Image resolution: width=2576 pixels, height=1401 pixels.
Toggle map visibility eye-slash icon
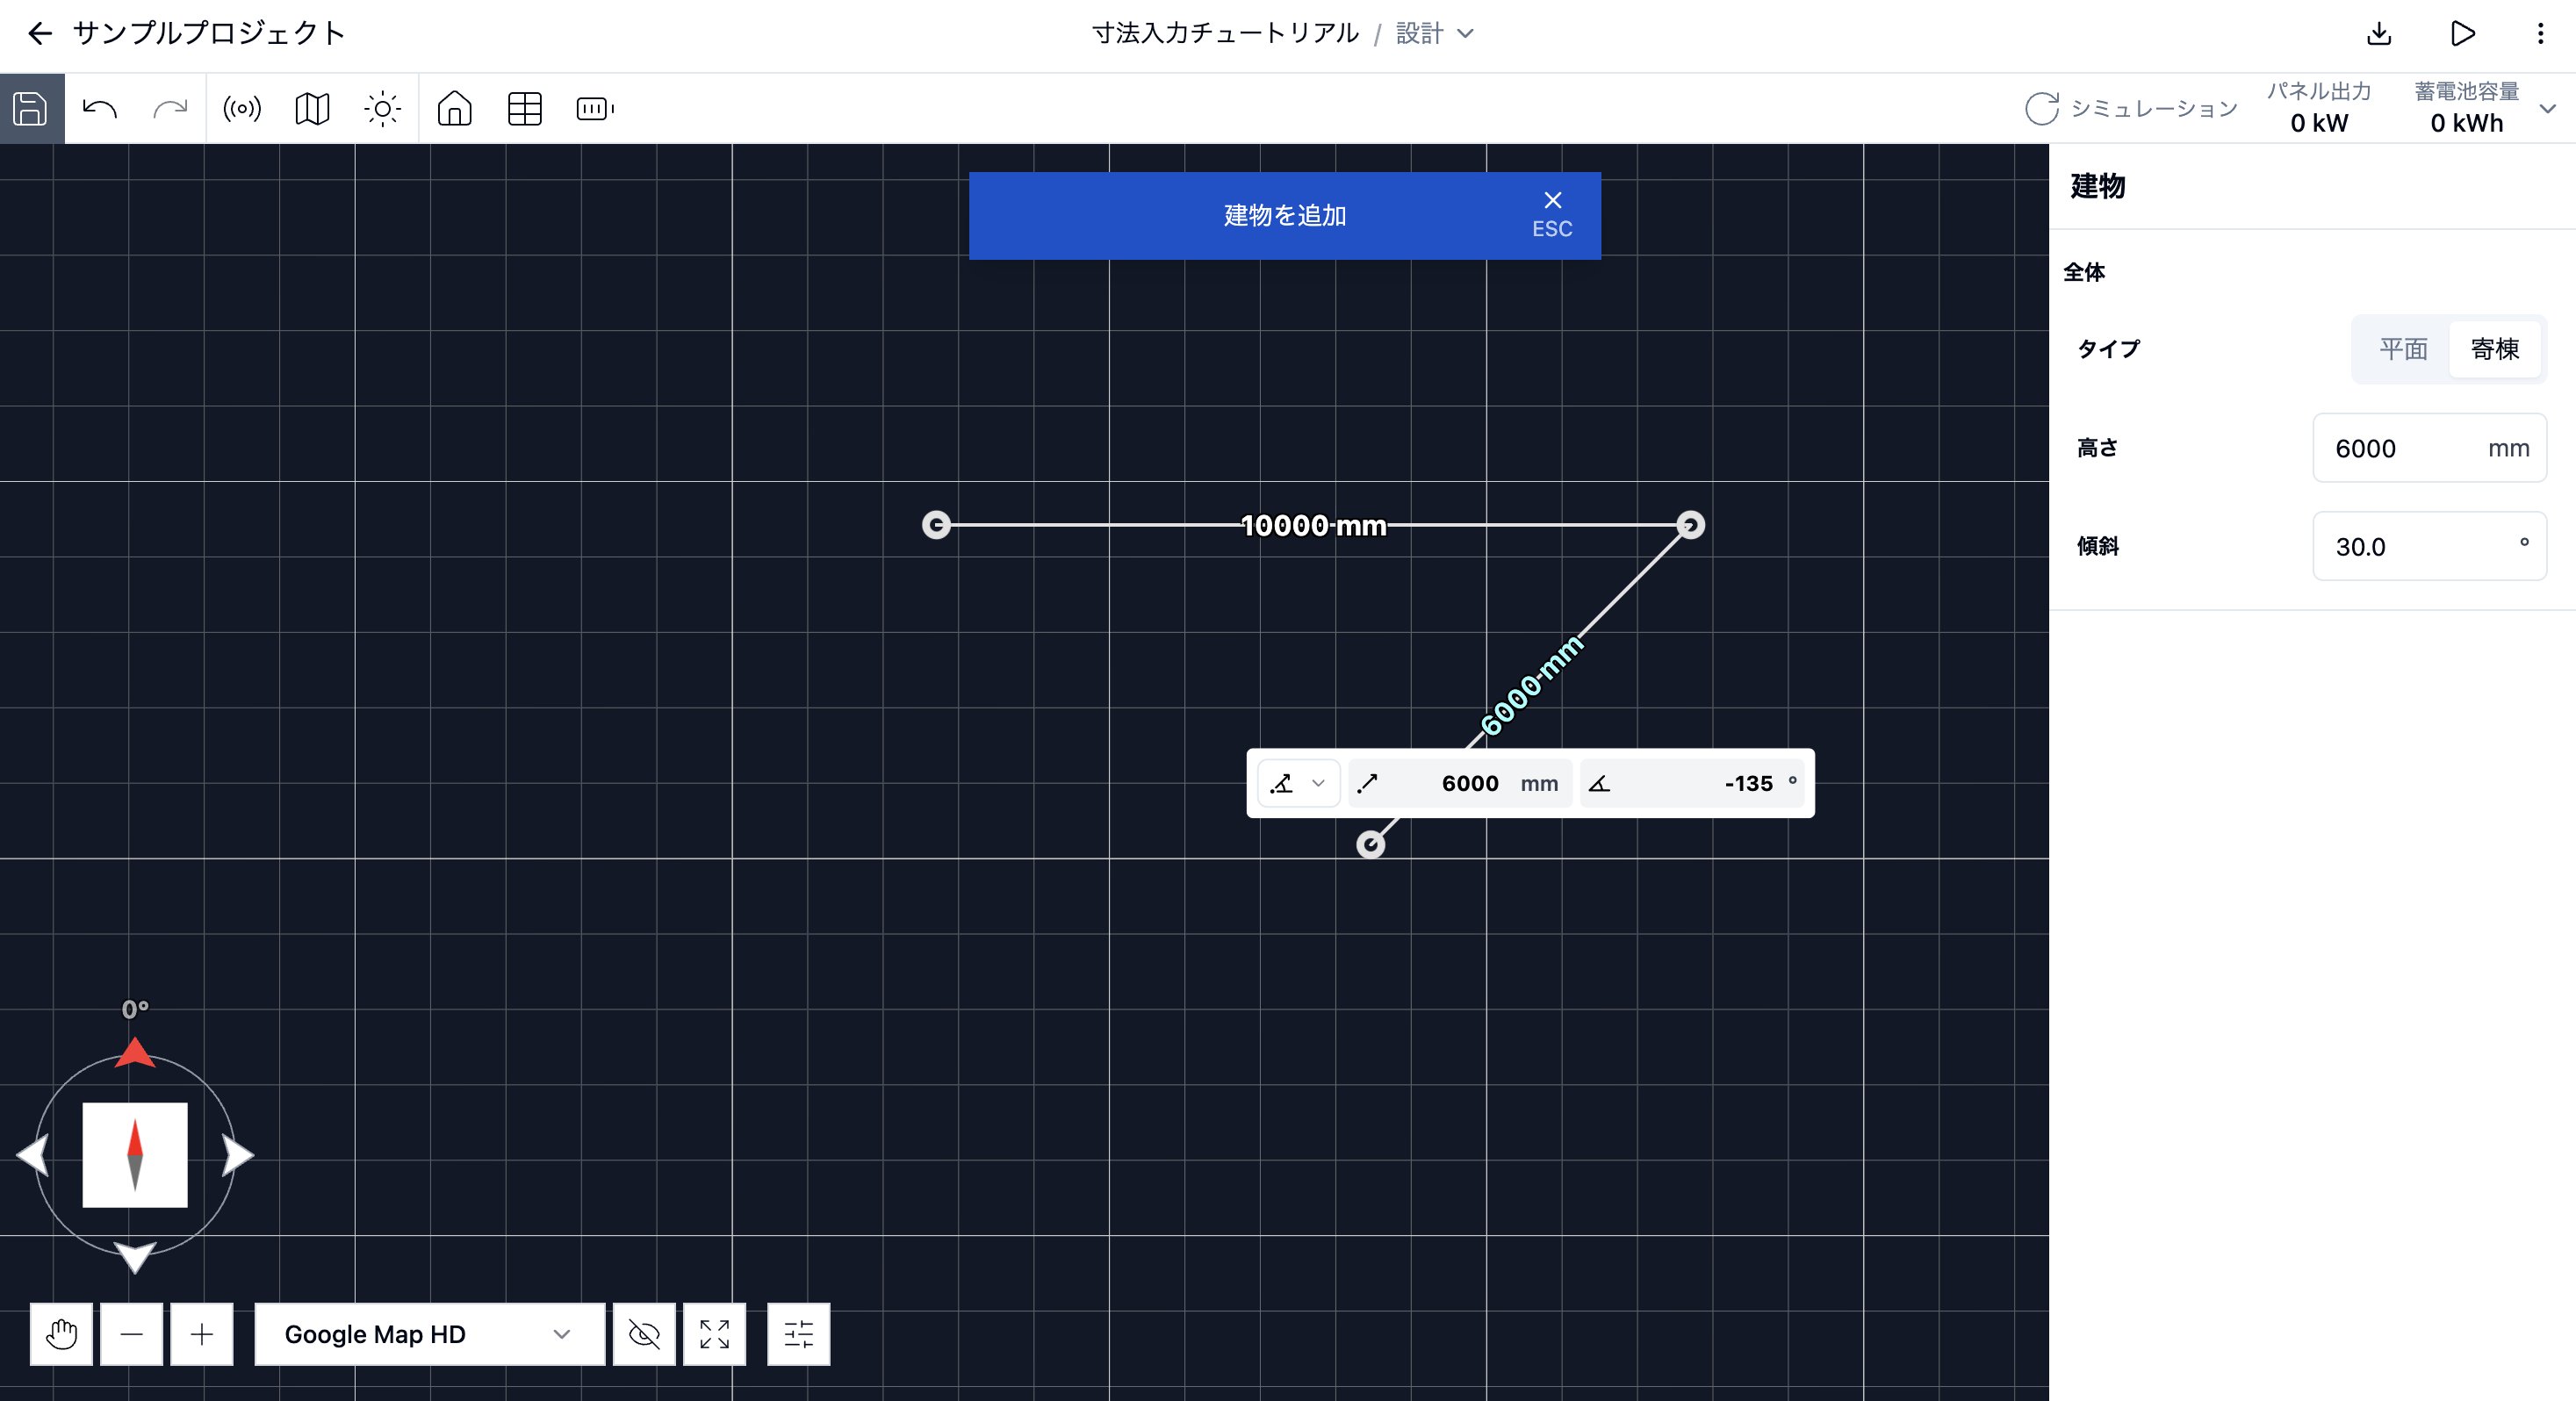(x=644, y=1334)
